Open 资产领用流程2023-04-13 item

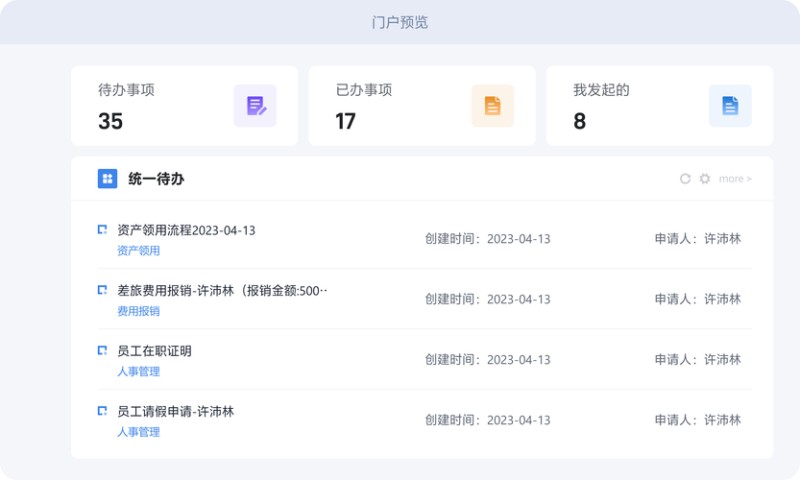[x=186, y=231]
